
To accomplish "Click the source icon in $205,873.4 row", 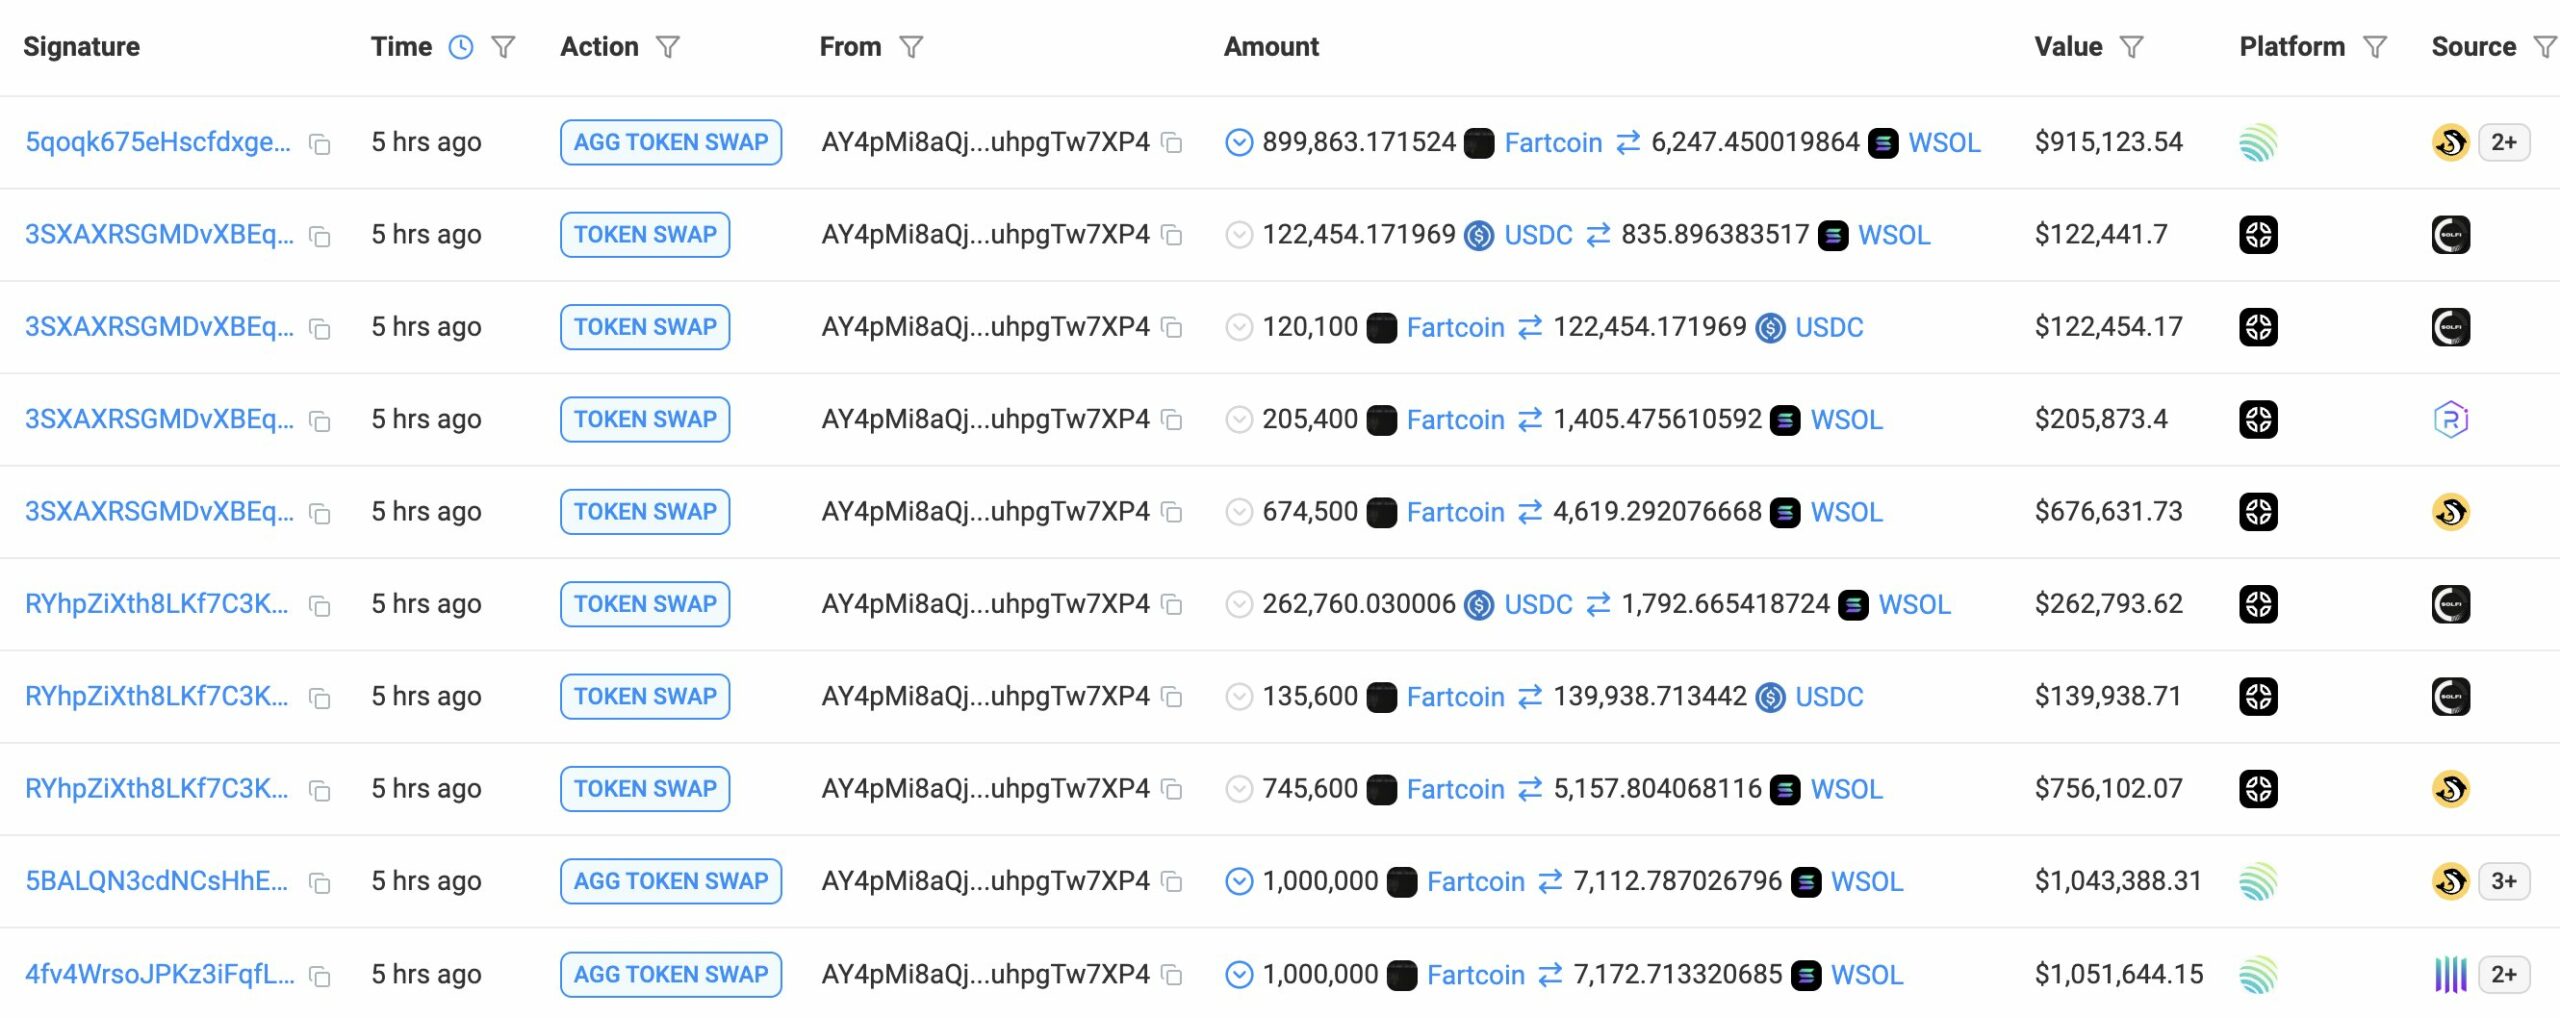I will pos(2450,419).
